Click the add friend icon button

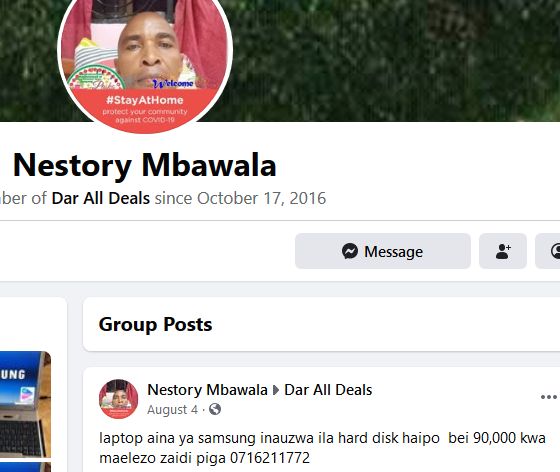[x=502, y=251]
